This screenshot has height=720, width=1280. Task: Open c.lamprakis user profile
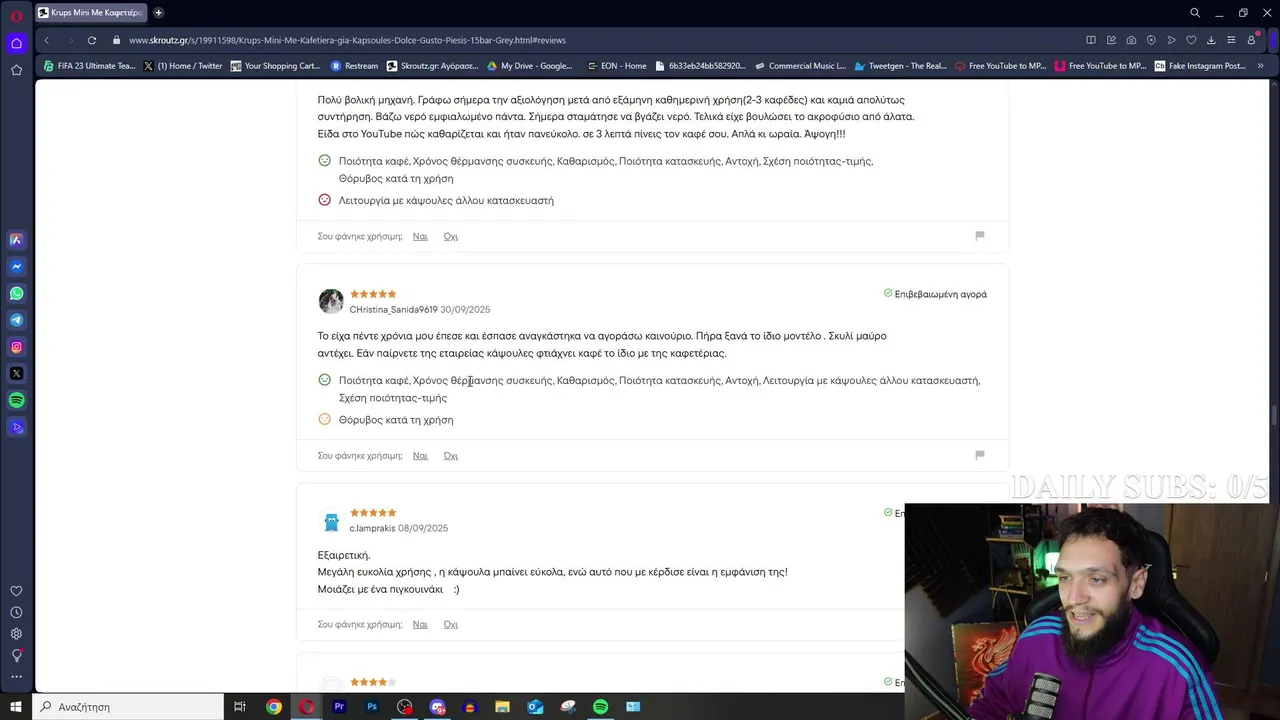point(372,528)
